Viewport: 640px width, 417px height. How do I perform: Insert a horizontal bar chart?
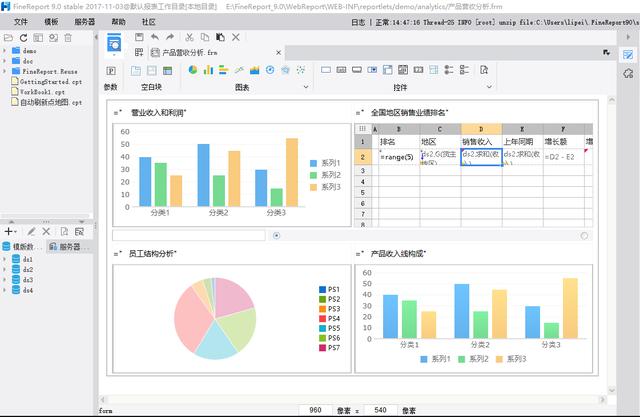tap(224, 70)
